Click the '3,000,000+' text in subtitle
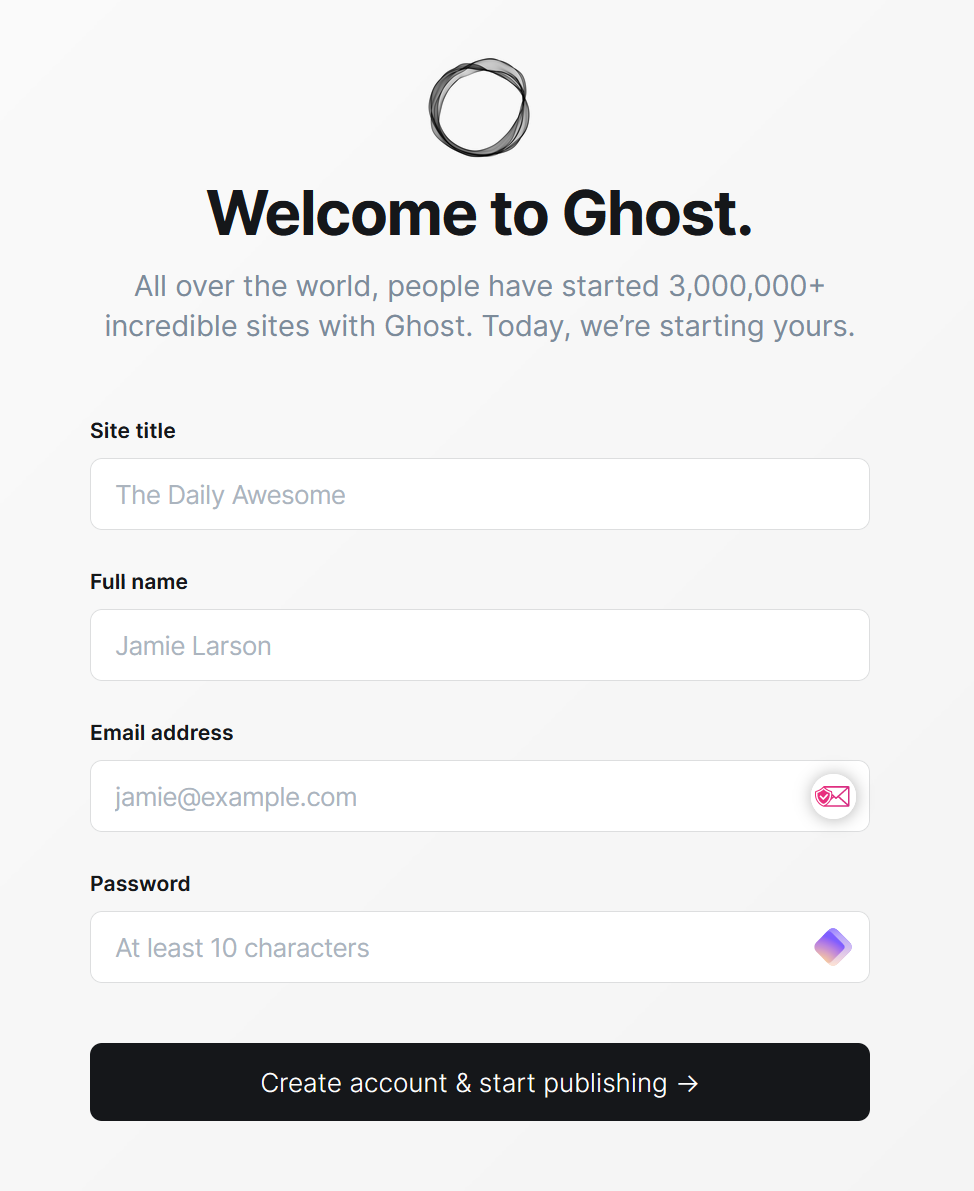The height and width of the screenshot is (1191, 974). [x=747, y=287]
